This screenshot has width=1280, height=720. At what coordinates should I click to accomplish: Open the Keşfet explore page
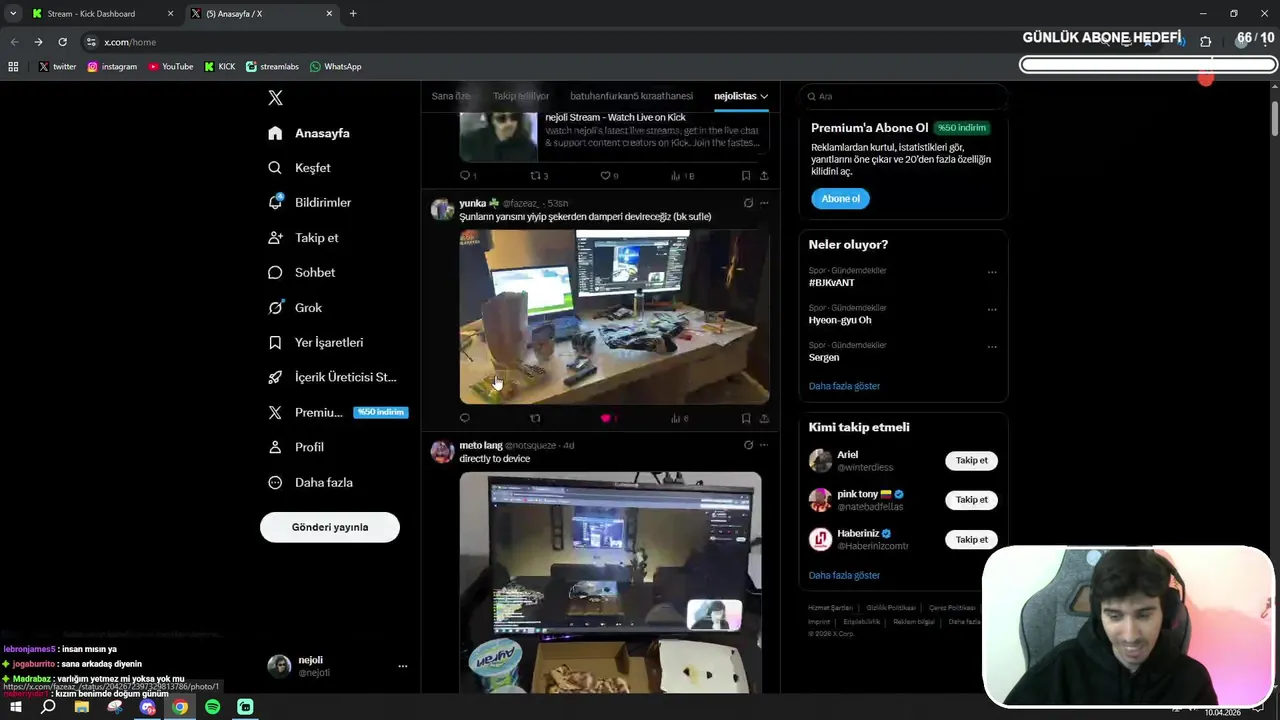[x=299, y=168]
